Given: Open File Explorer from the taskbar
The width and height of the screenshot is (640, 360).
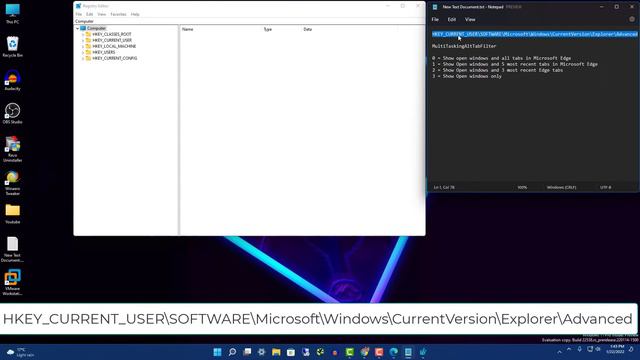Looking at the screenshot, I should (x=276, y=352).
